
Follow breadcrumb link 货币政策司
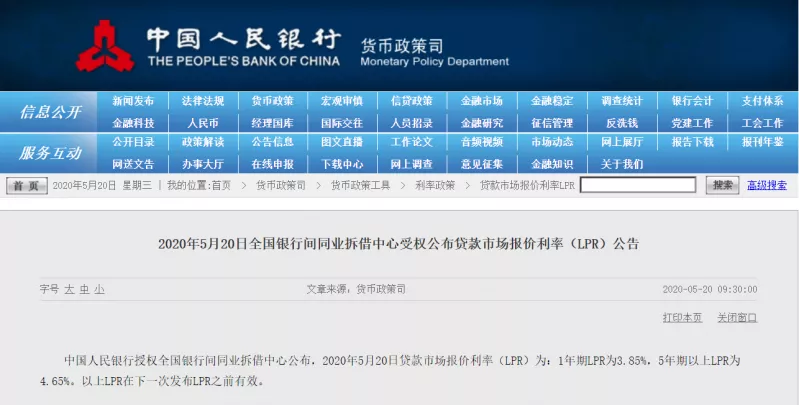tap(281, 185)
